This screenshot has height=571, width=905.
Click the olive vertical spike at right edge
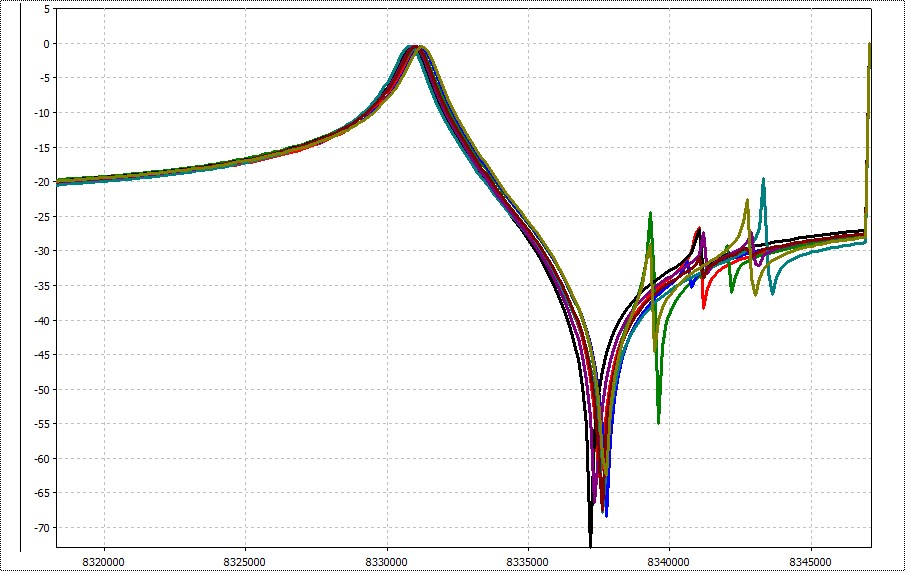(x=868, y=120)
